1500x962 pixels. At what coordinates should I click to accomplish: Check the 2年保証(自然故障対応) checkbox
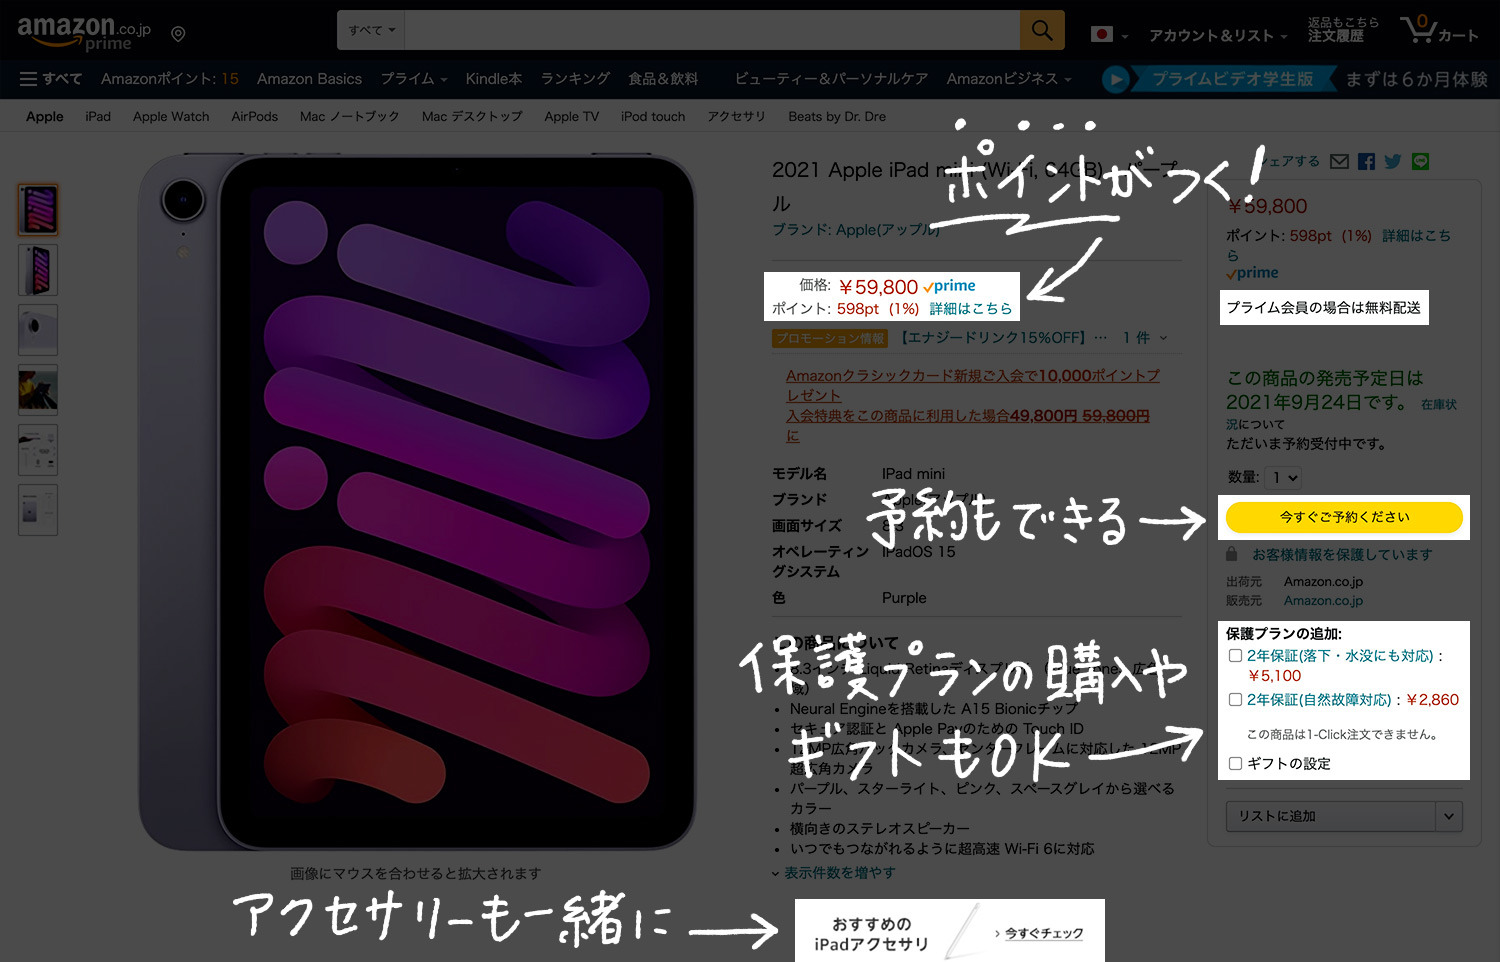[x=1235, y=700]
